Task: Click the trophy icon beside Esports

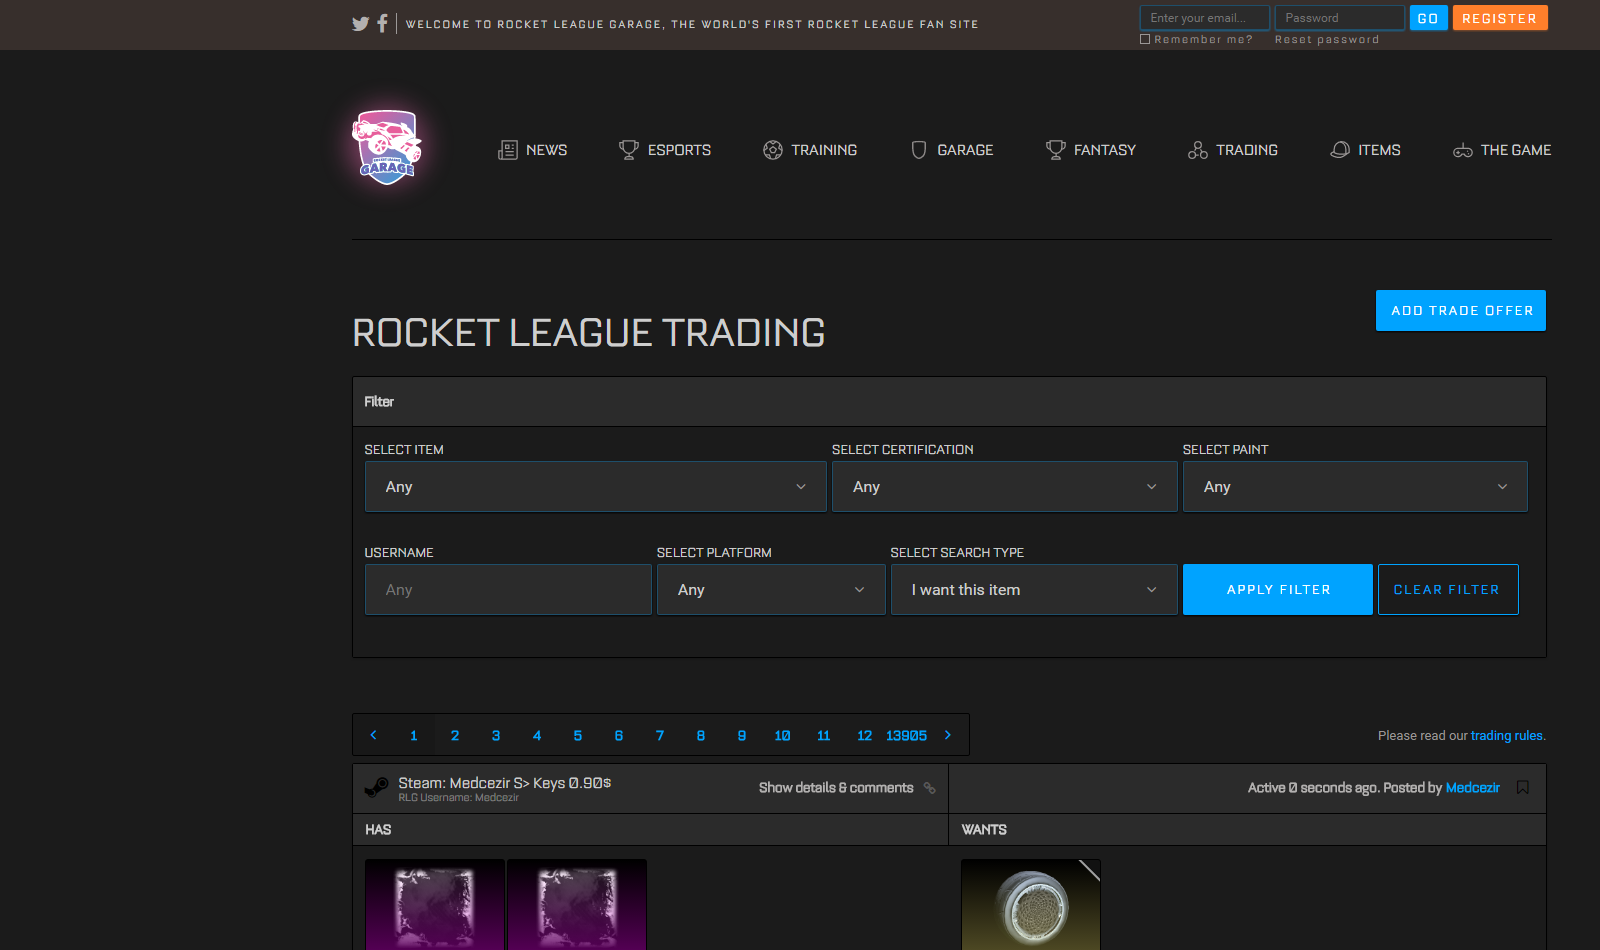Action: (629, 150)
